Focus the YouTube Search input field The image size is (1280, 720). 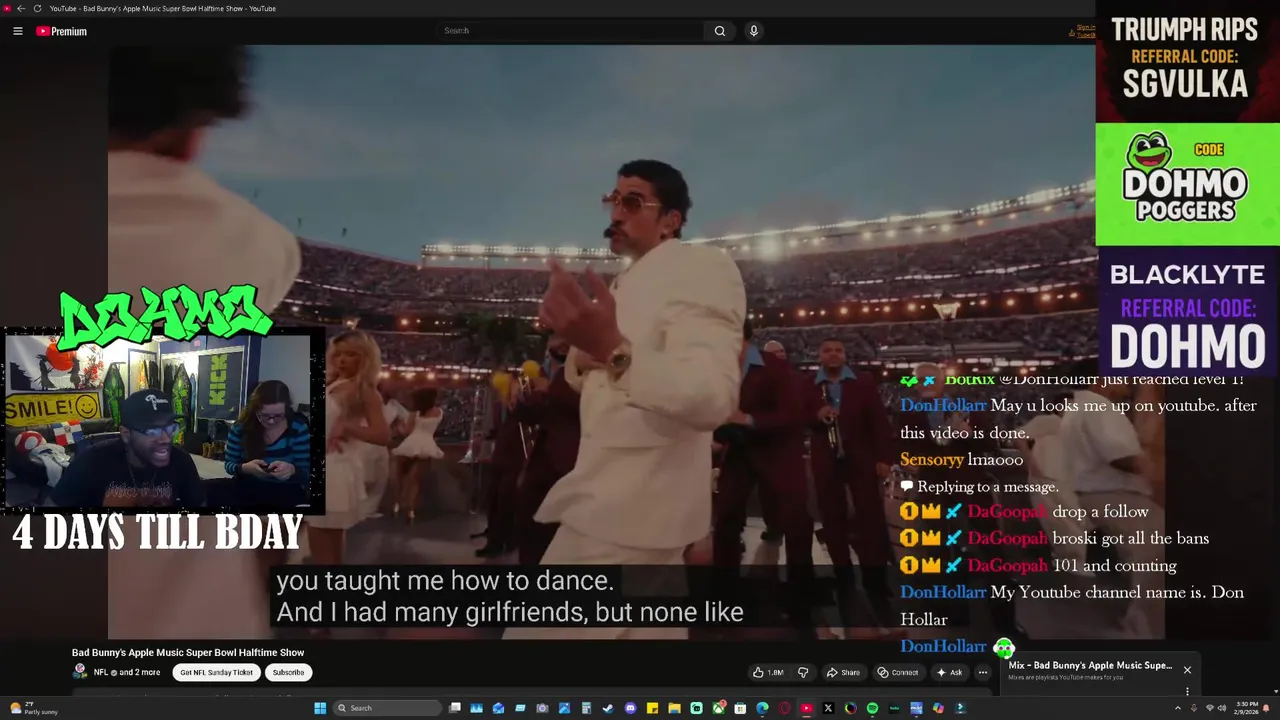pyautogui.click(x=570, y=31)
